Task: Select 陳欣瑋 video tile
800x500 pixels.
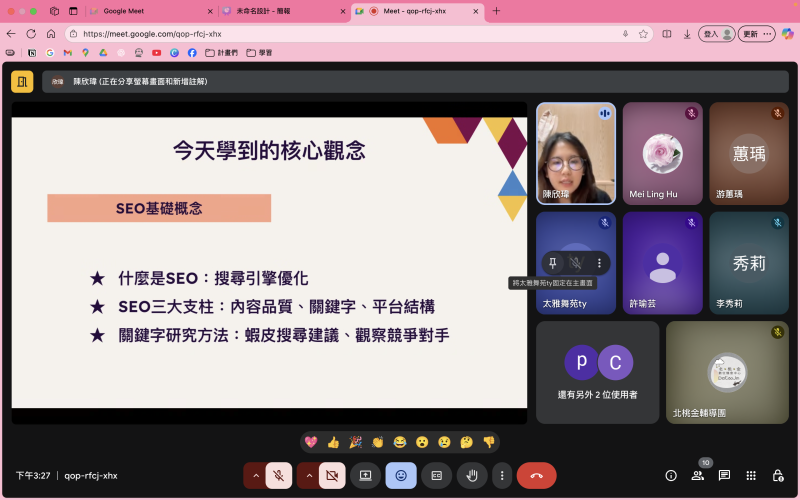Action: click(576, 154)
